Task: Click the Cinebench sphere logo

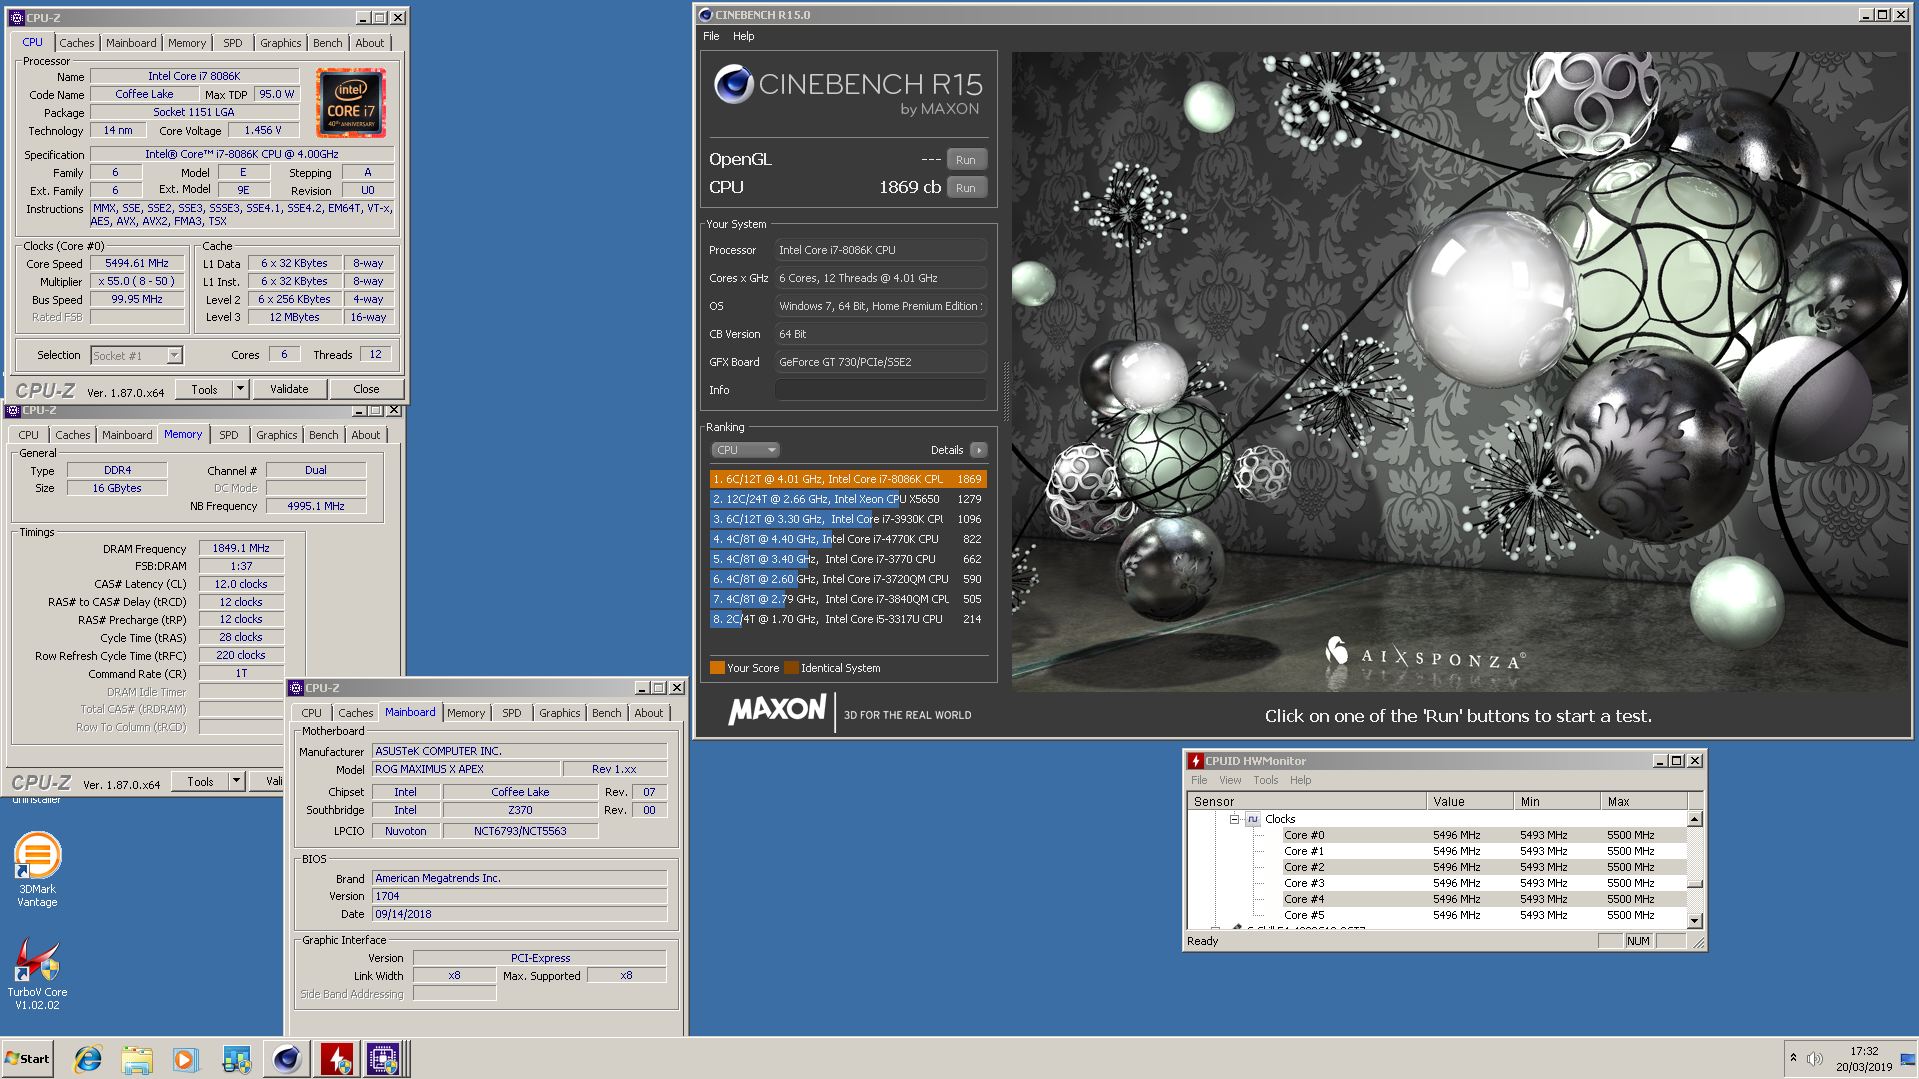Action: click(733, 84)
